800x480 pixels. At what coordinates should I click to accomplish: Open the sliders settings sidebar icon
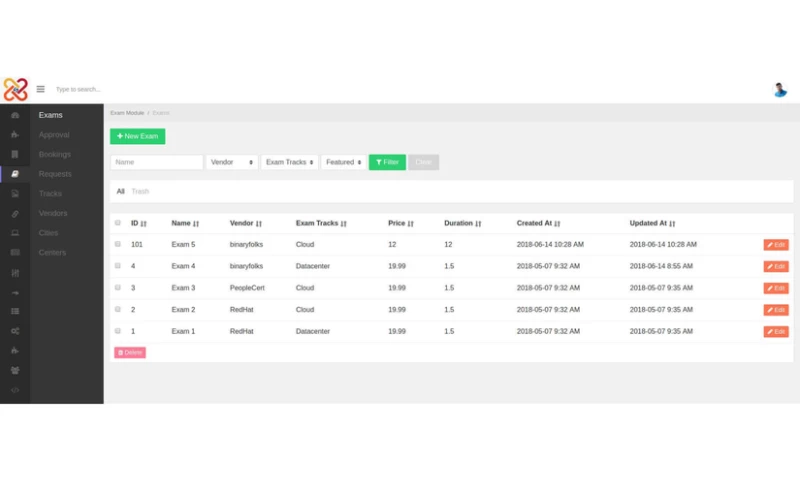click(x=15, y=273)
